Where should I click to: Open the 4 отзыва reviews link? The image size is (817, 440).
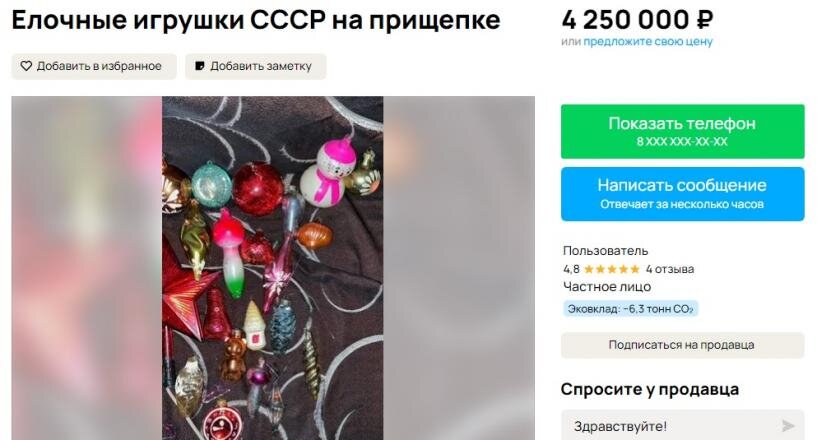670,269
